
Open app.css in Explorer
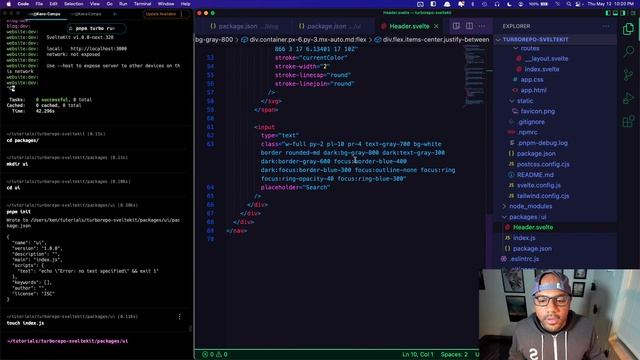pyautogui.click(x=532, y=80)
